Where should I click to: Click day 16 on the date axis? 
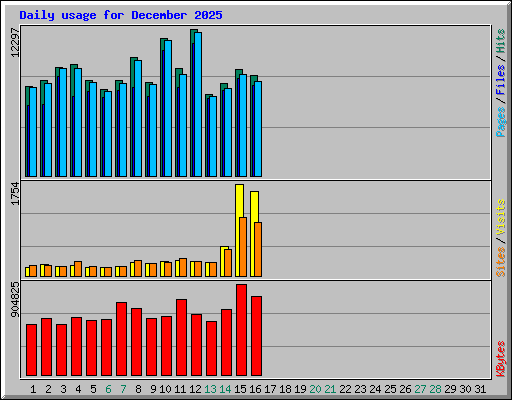click(255, 389)
